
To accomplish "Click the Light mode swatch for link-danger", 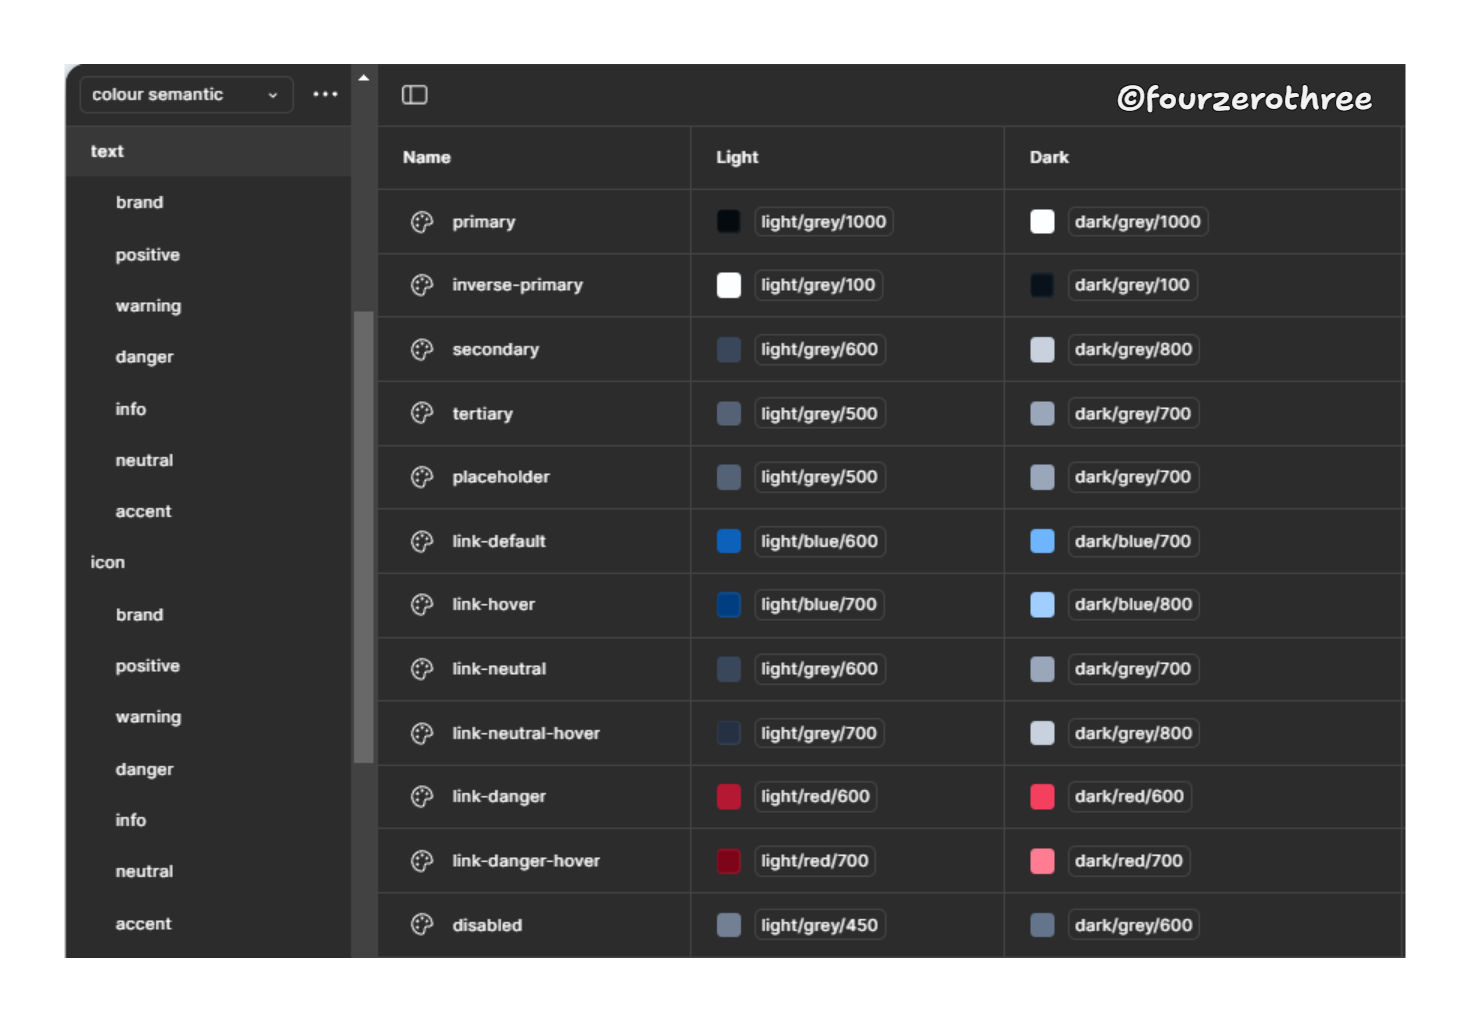I will [729, 796].
